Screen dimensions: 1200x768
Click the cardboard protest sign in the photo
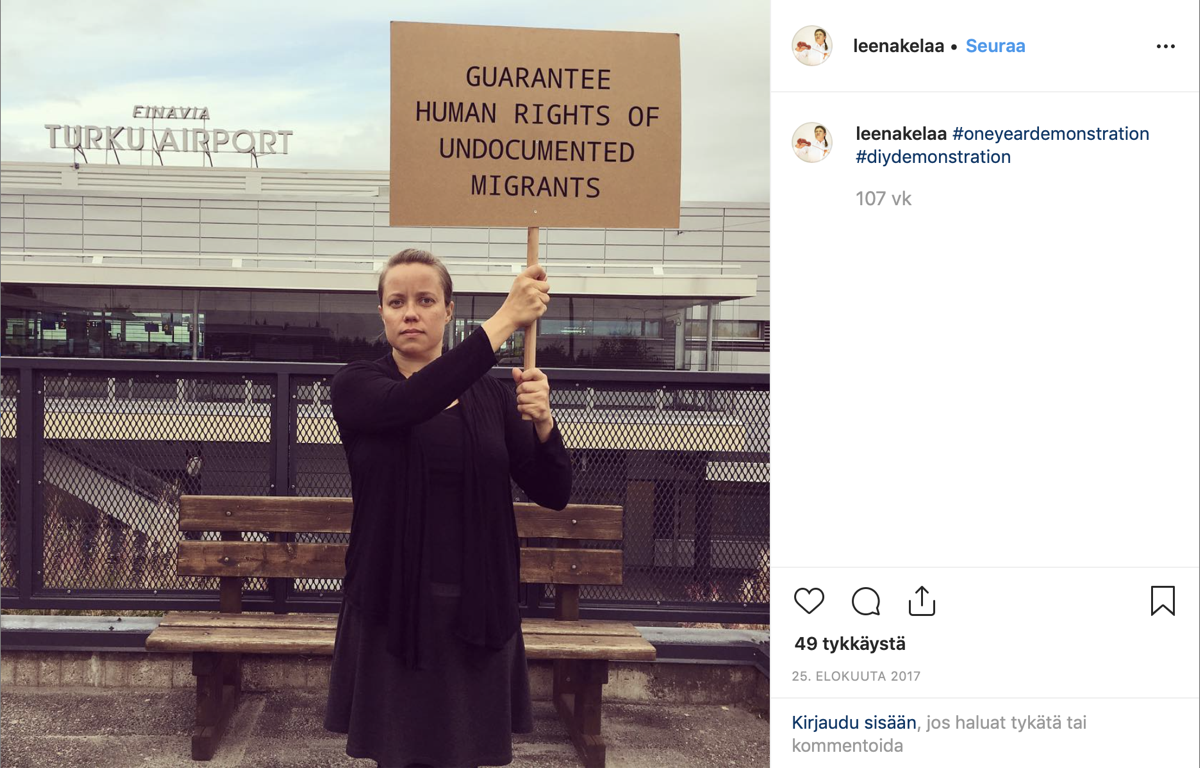(x=535, y=125)
